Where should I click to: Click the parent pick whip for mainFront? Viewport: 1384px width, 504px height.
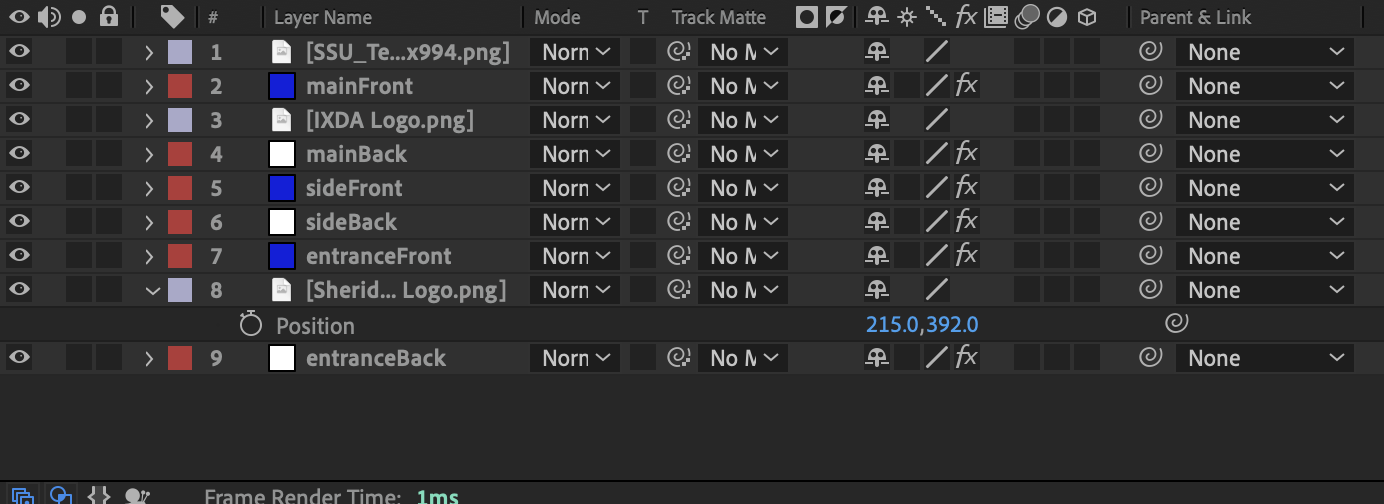[1150, 86]
